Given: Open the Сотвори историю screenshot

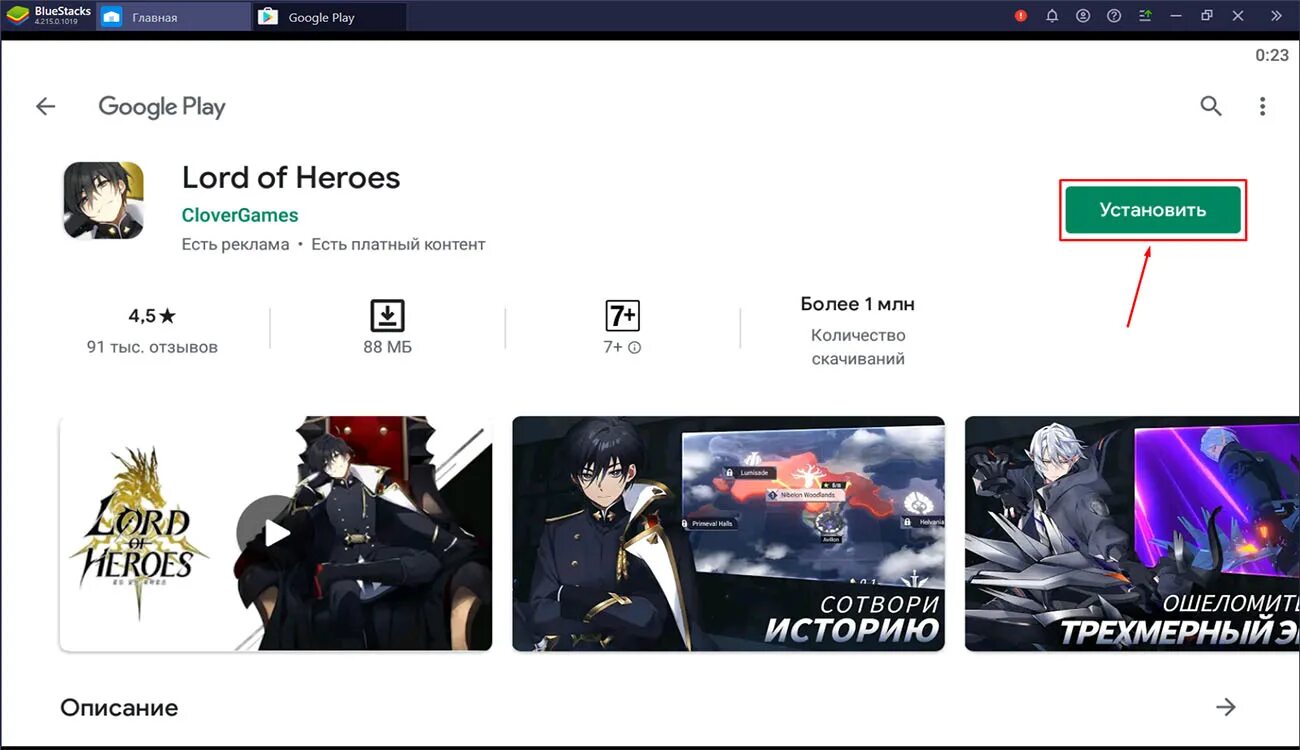Looking at the screenshot, I should pos(728,534).
